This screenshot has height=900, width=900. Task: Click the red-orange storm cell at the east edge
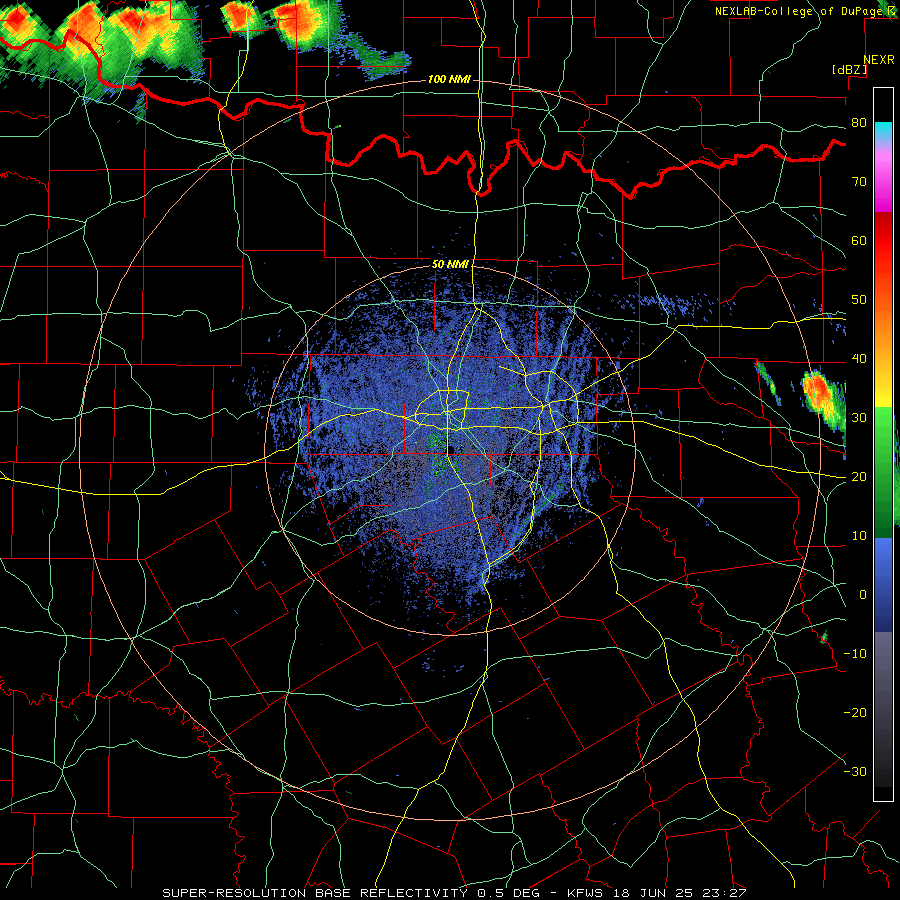tap(824, 398)
